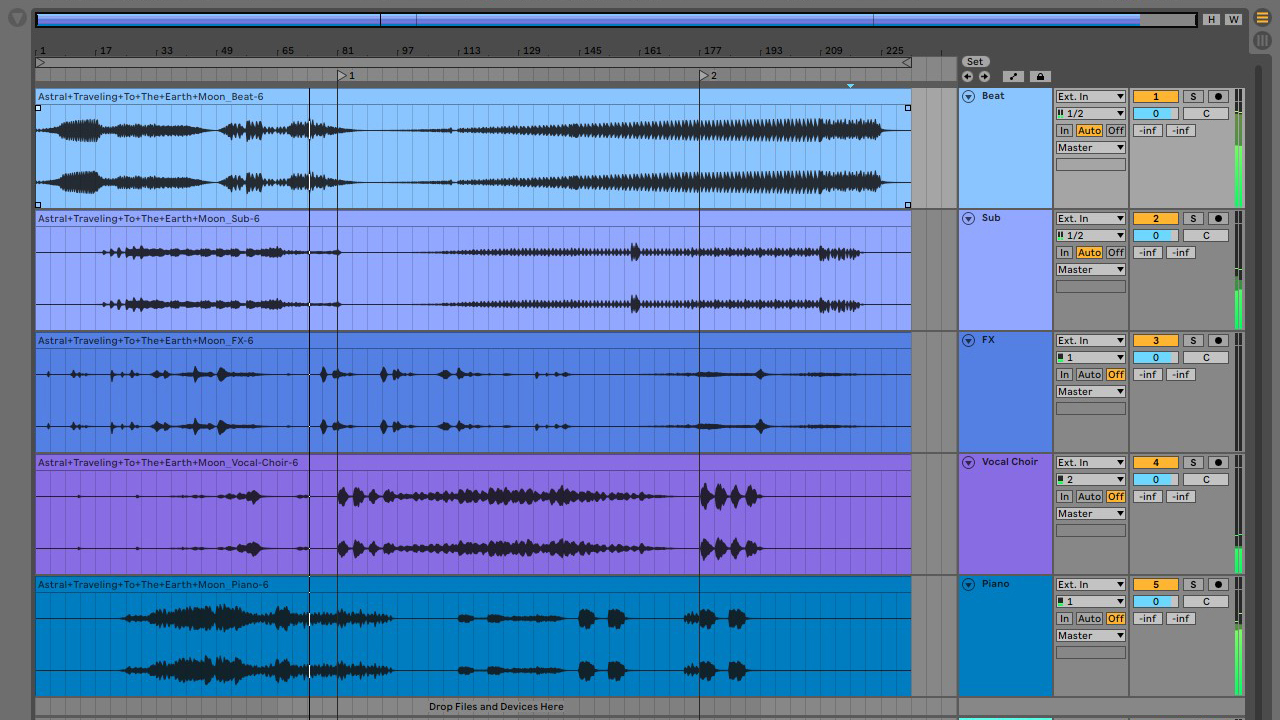Jump to previous locator arrow
The height and width of the screenshot is (720, 1280).
coord(967,76)
